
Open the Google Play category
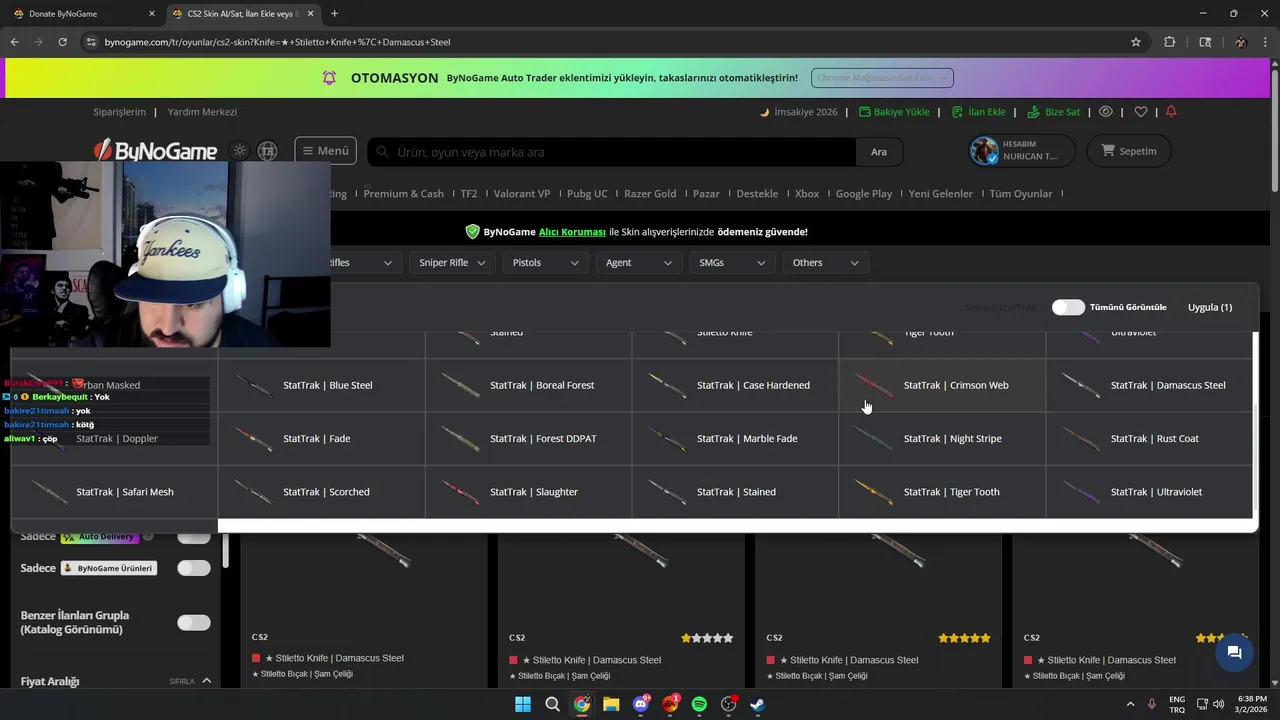[863, 193]
